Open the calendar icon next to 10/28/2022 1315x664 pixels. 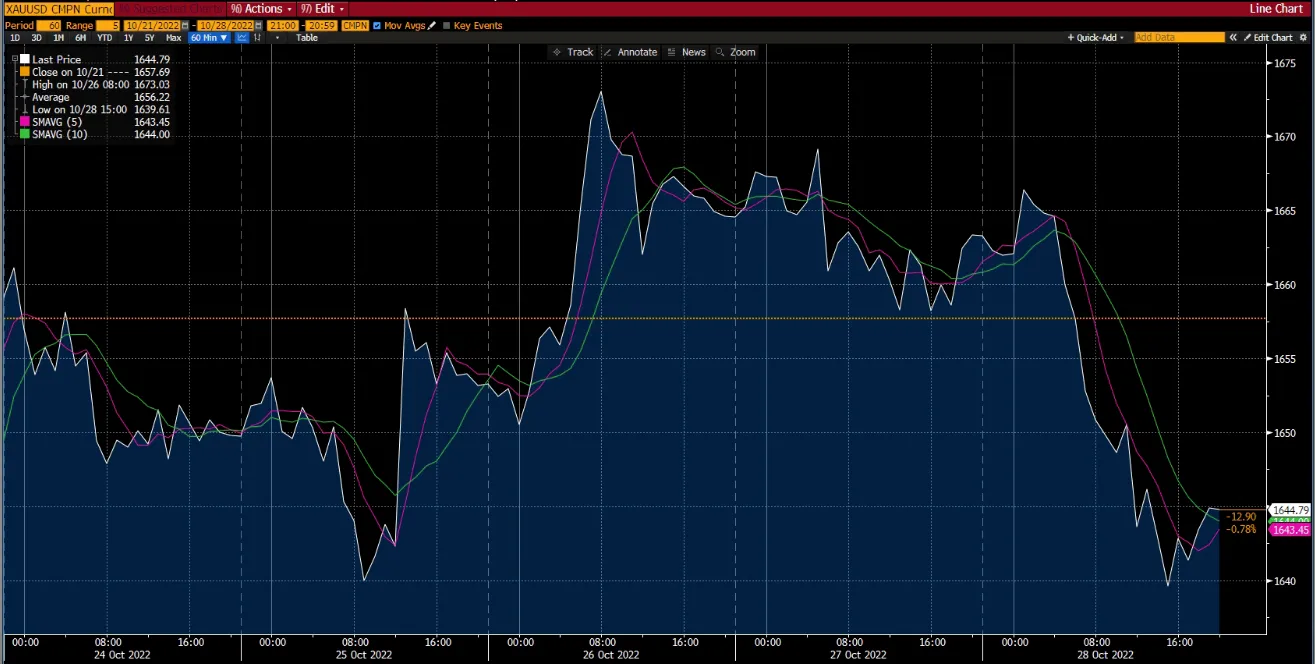click(257, 25)
